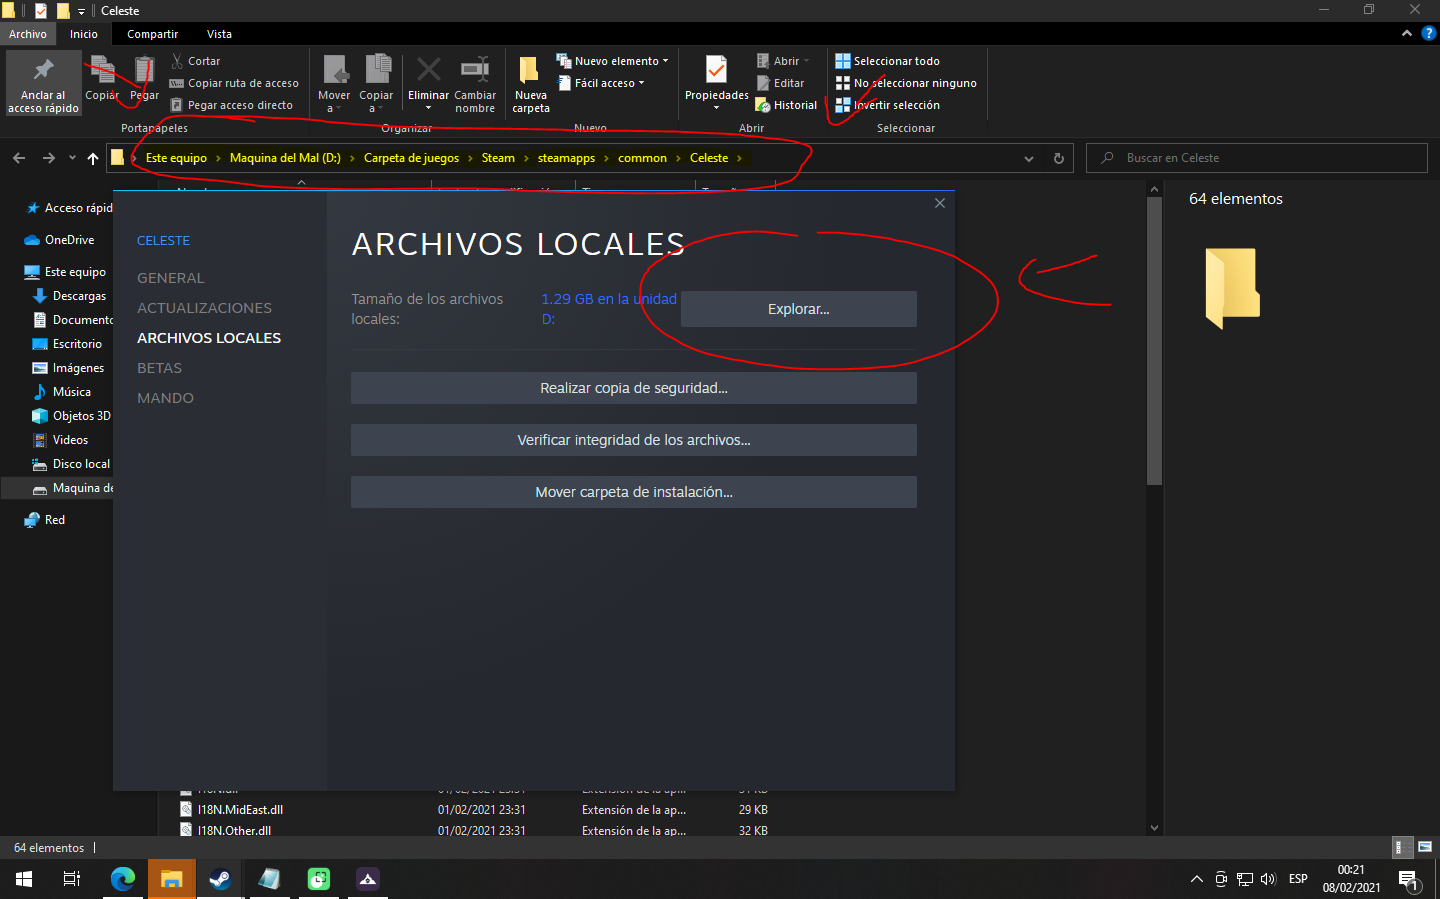Image resolution: width=1440 pixels, height=899 pixels.
Task: Click Editar in the Abrir group
Action: click(x=780, y=83)
